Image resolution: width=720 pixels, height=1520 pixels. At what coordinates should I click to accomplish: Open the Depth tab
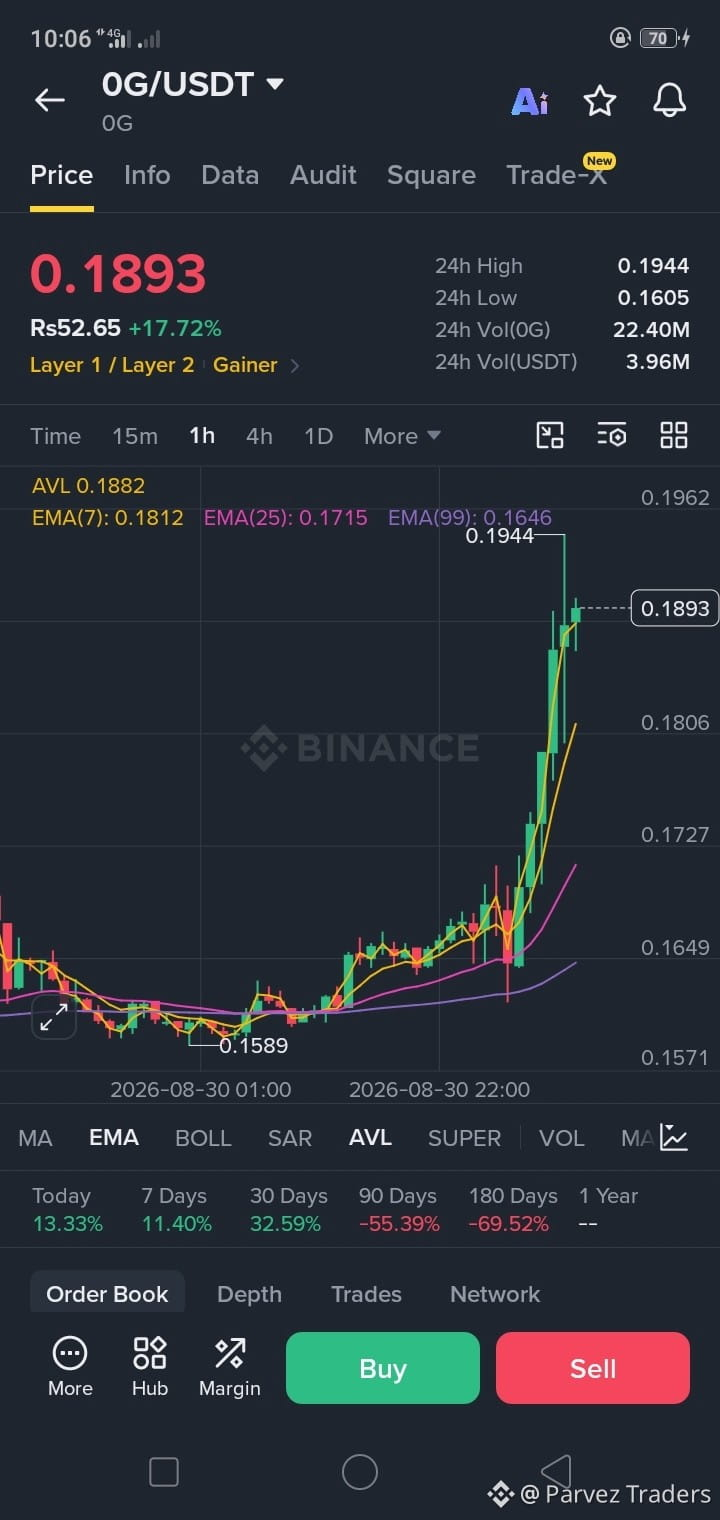pyautogui.click(x=249, y=1294)
